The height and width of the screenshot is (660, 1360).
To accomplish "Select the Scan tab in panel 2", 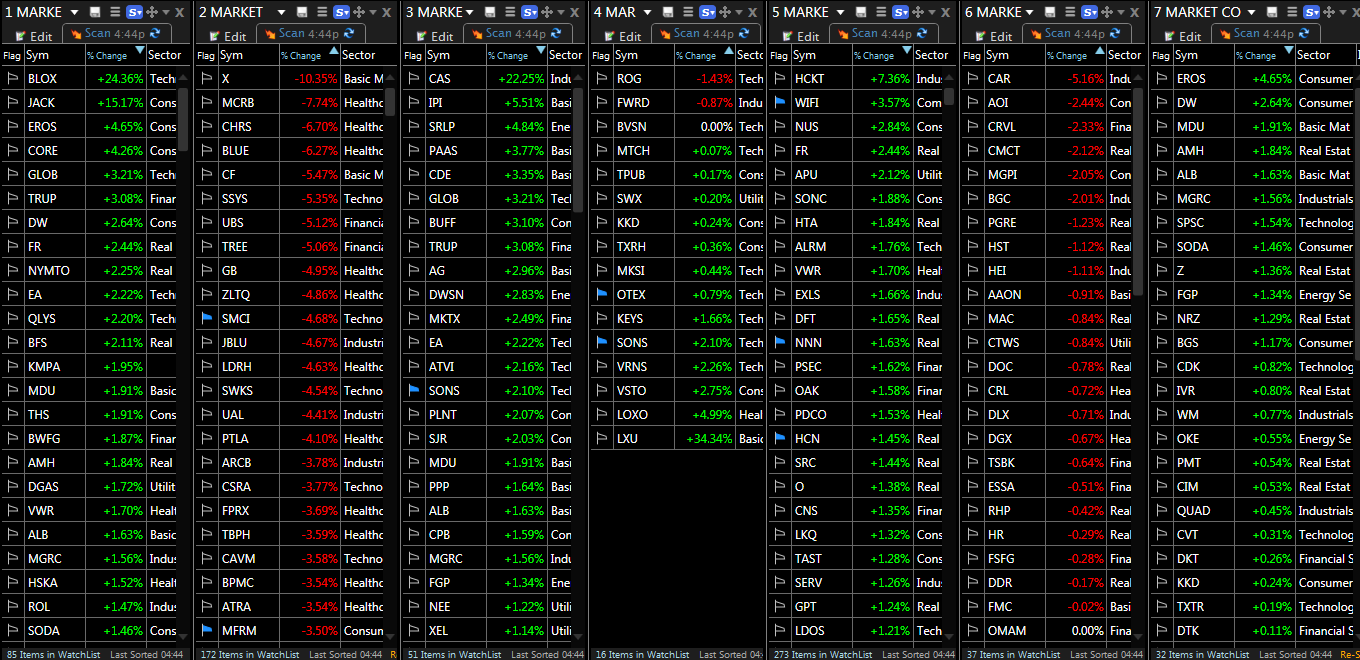I will (x=310, y=34).
